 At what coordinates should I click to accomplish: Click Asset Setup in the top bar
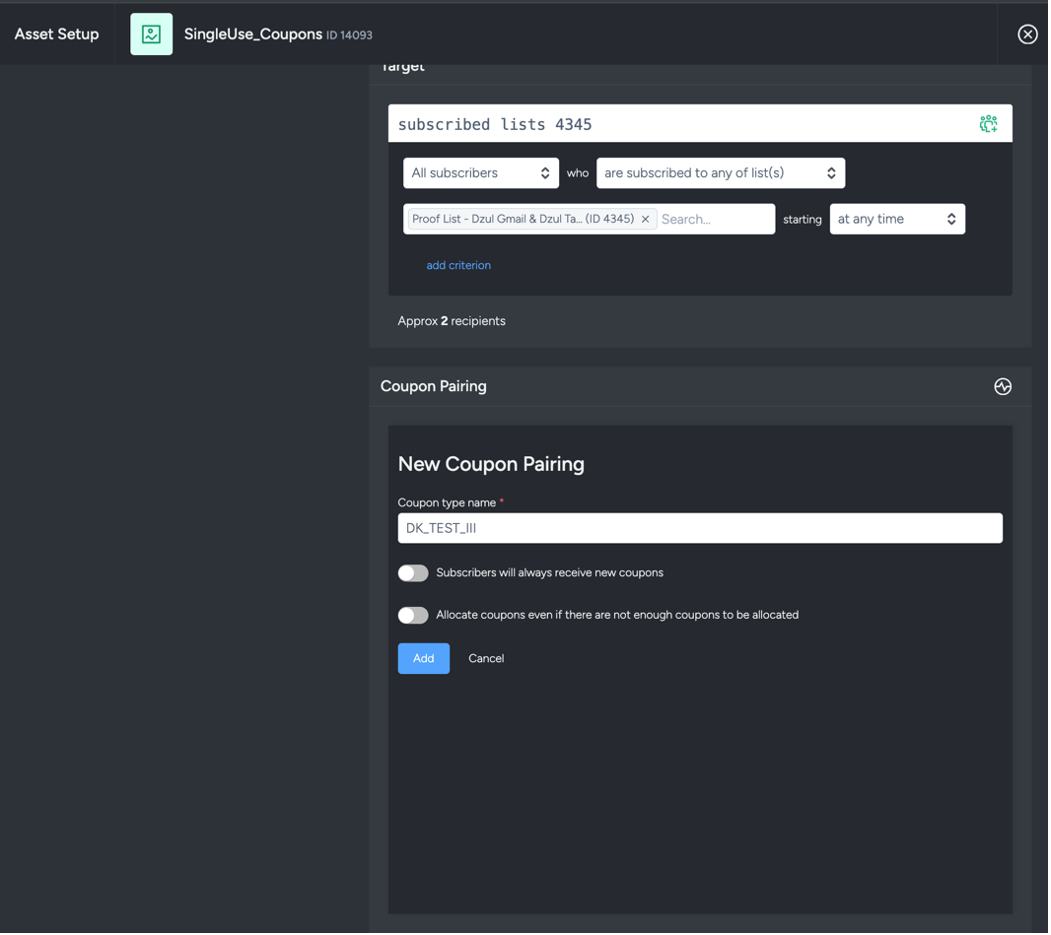(55, 33)
